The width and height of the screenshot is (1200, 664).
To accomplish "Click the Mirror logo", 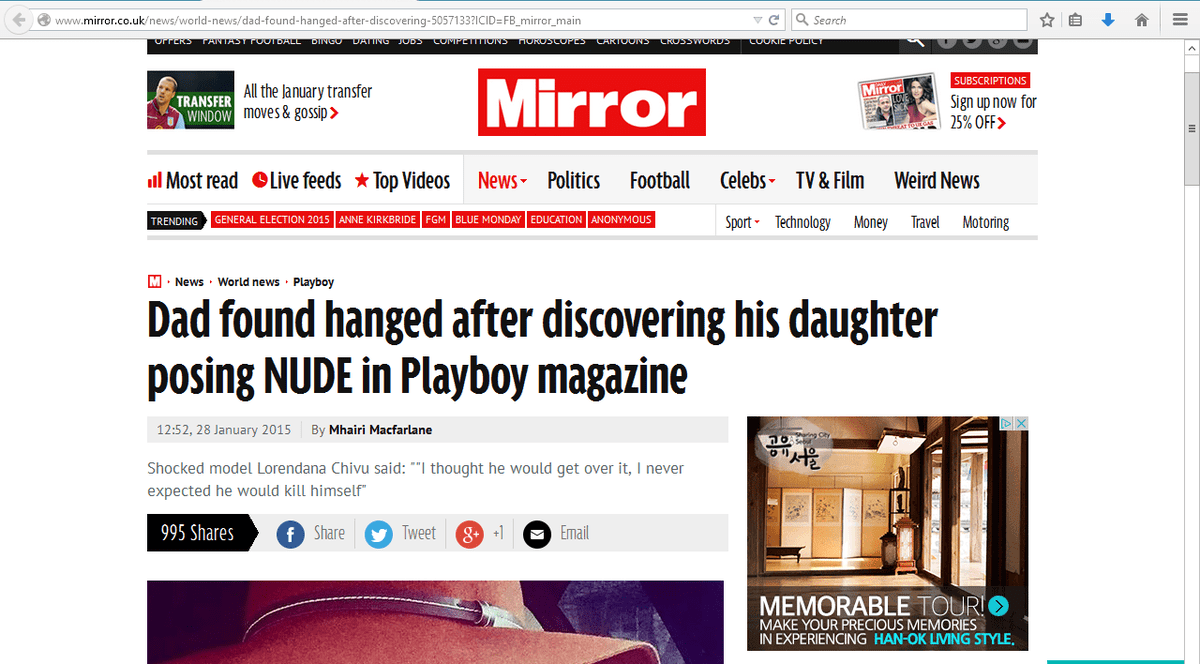I will click(592, 102).
